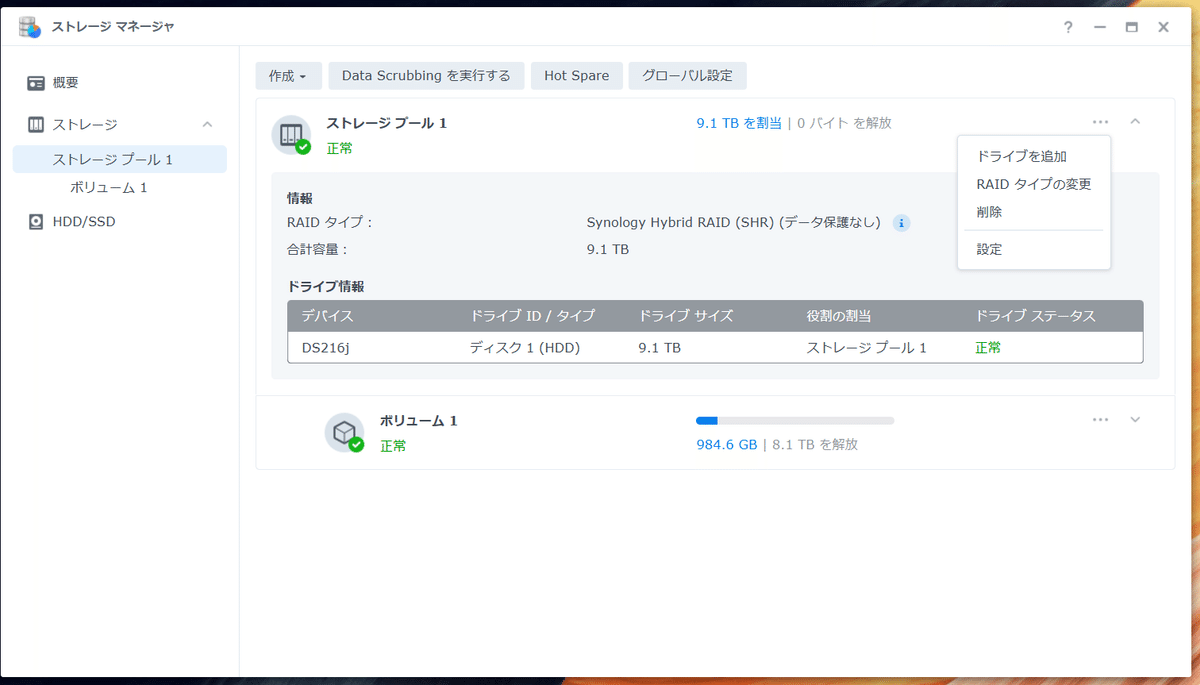Click the ドライブ サイズ column header
The image size is (1200, 685).
(x=686, y=316)
